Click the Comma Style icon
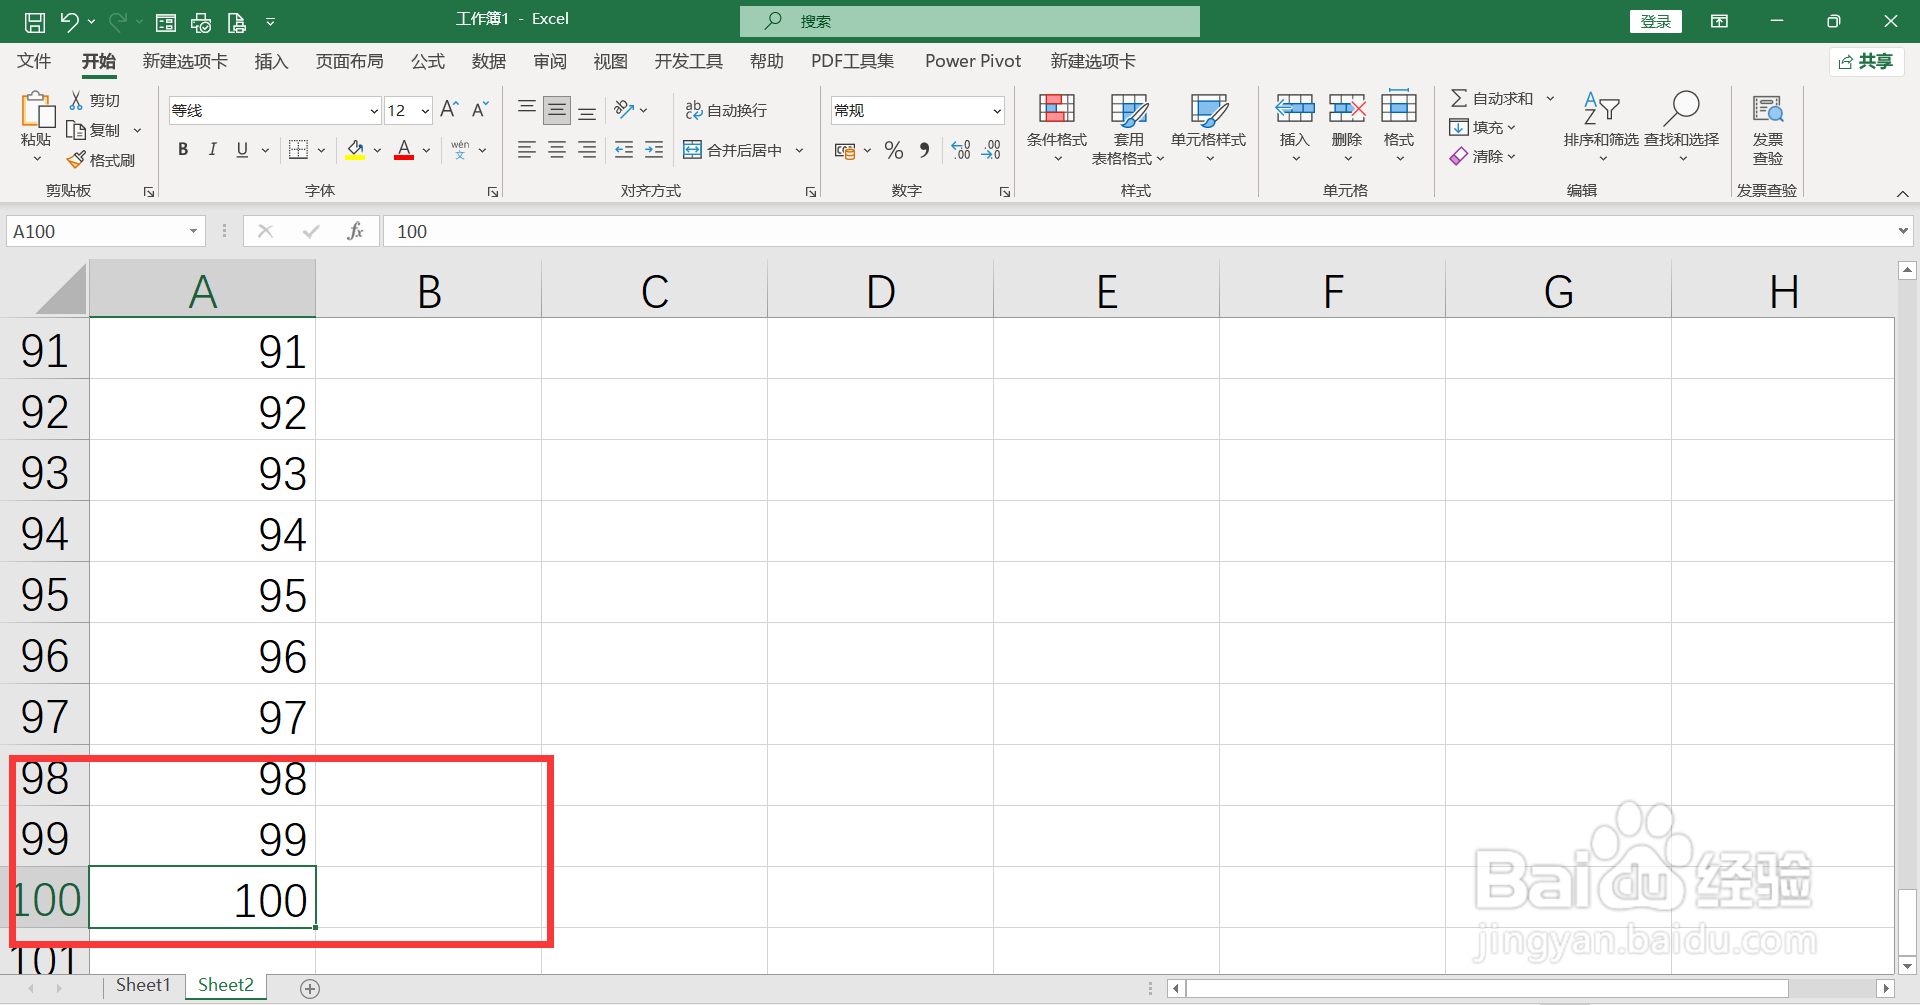 (924, 150)
